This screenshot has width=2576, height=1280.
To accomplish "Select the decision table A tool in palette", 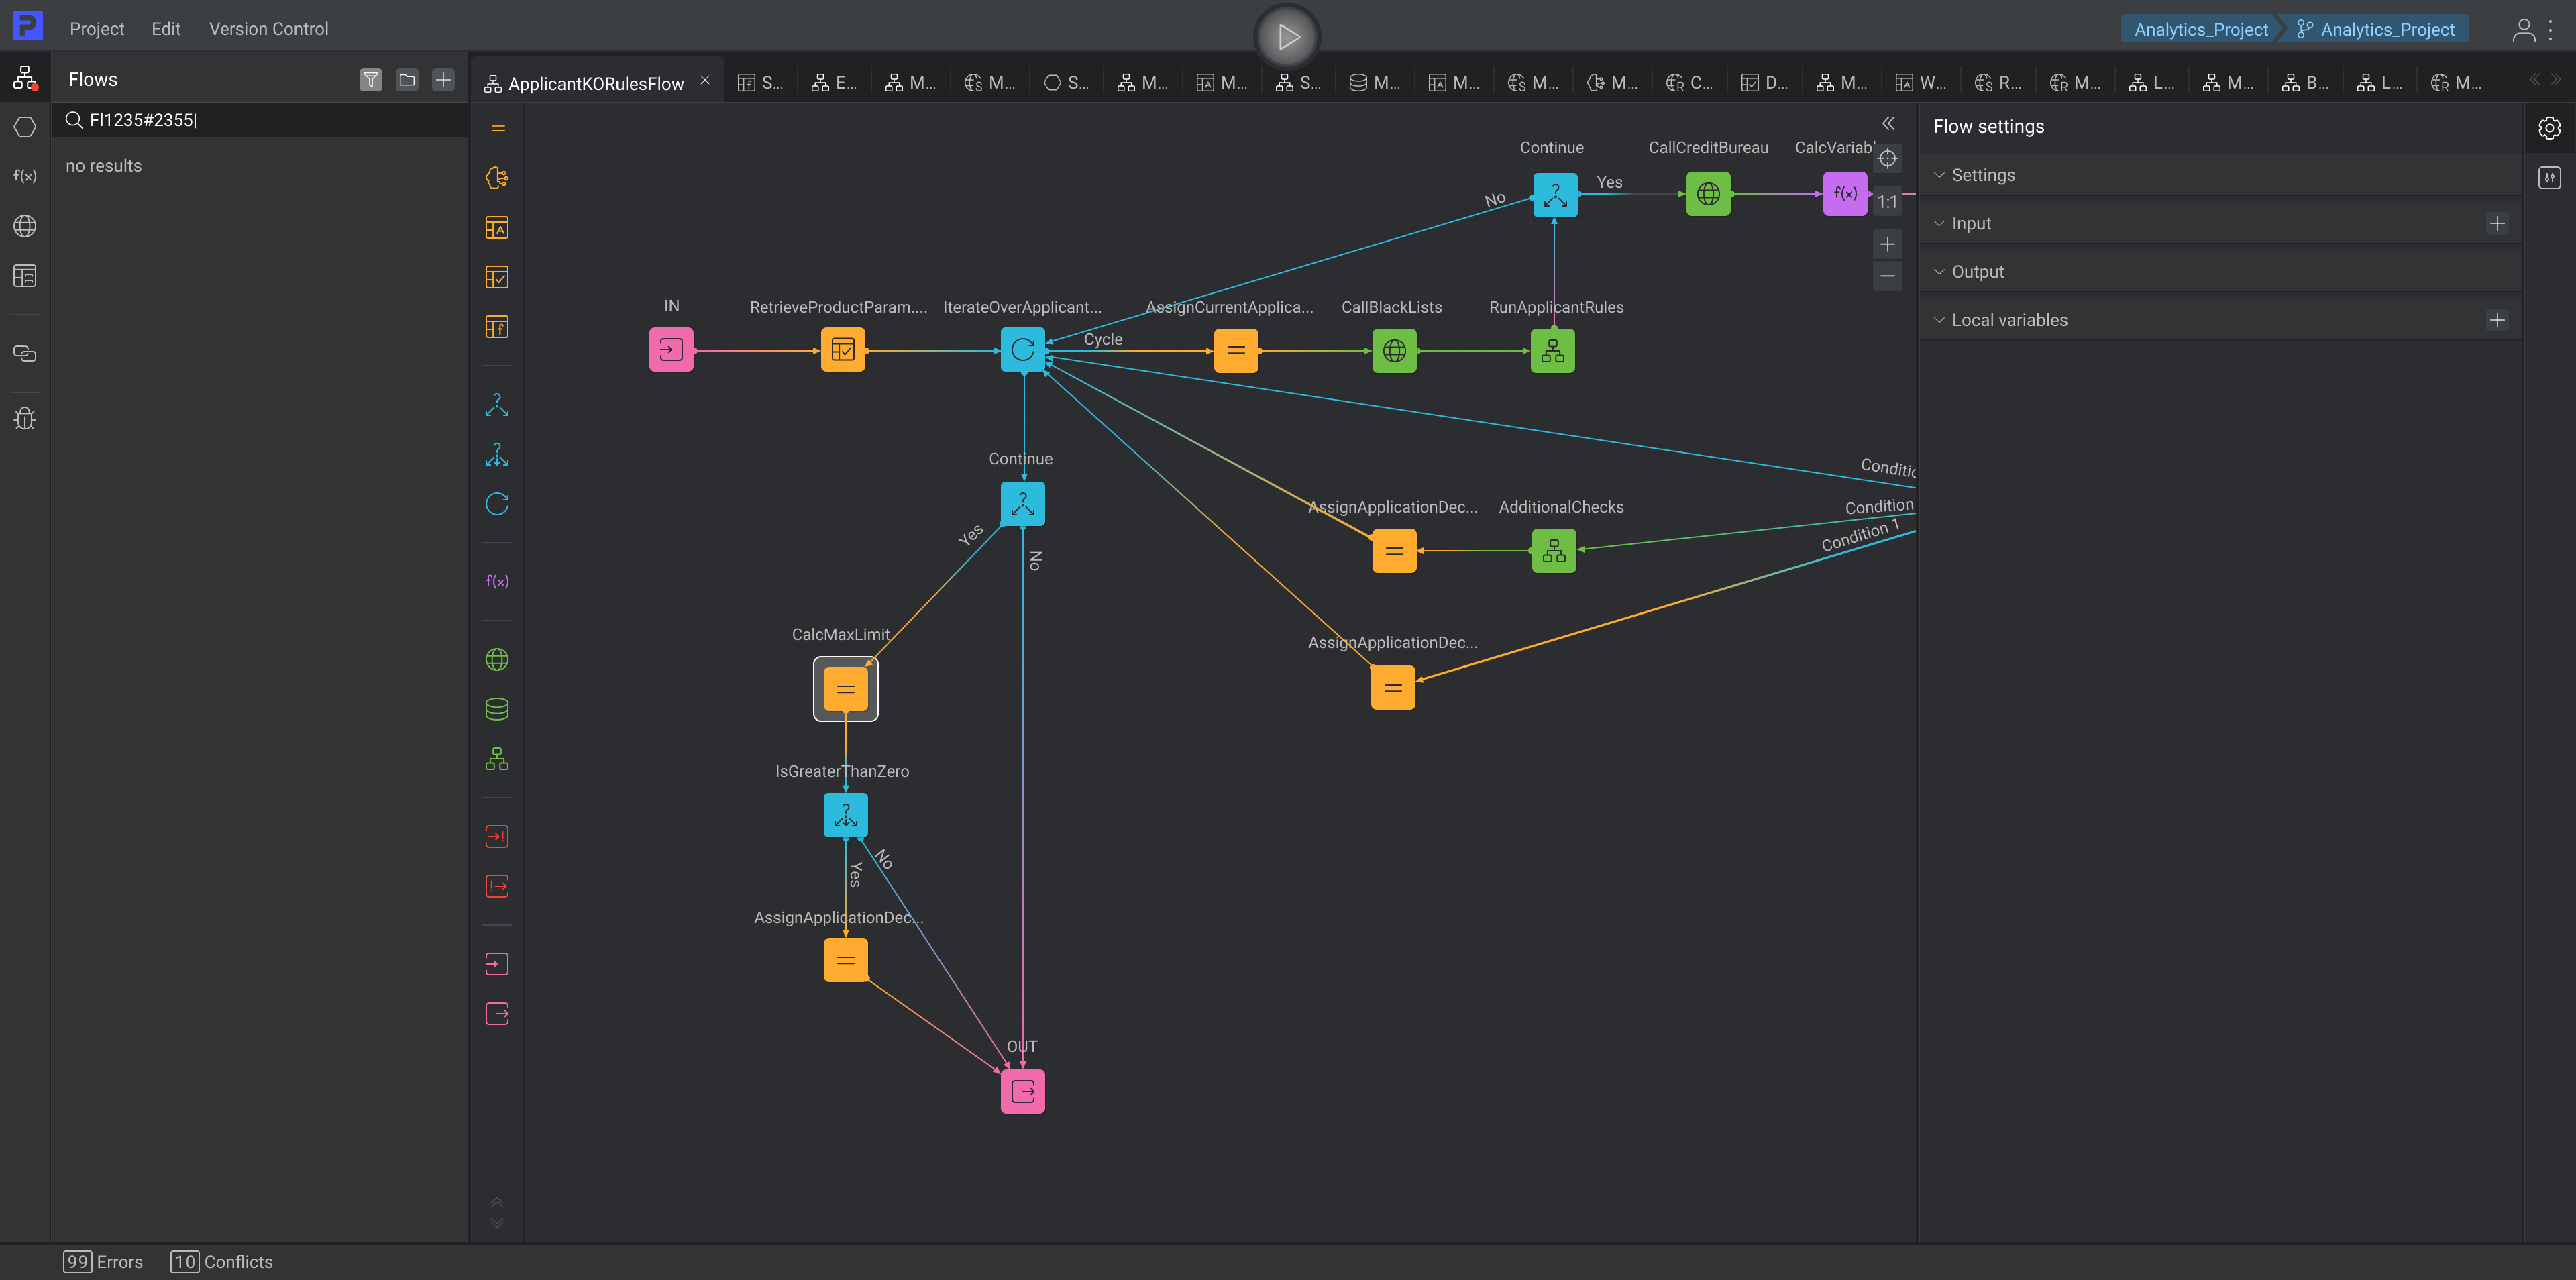I will click(x=497, y=228).
